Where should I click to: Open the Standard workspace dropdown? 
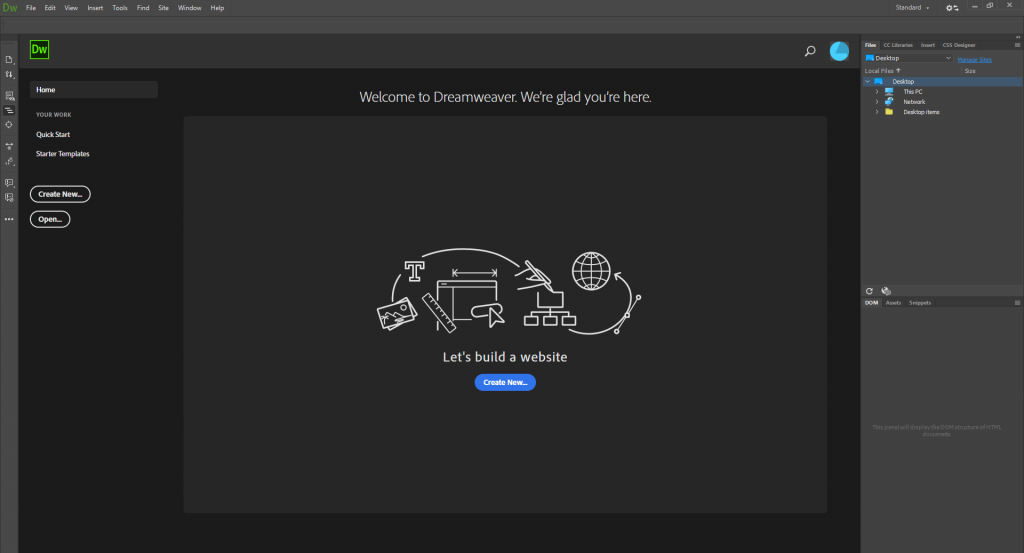click(x=912, y=8)
